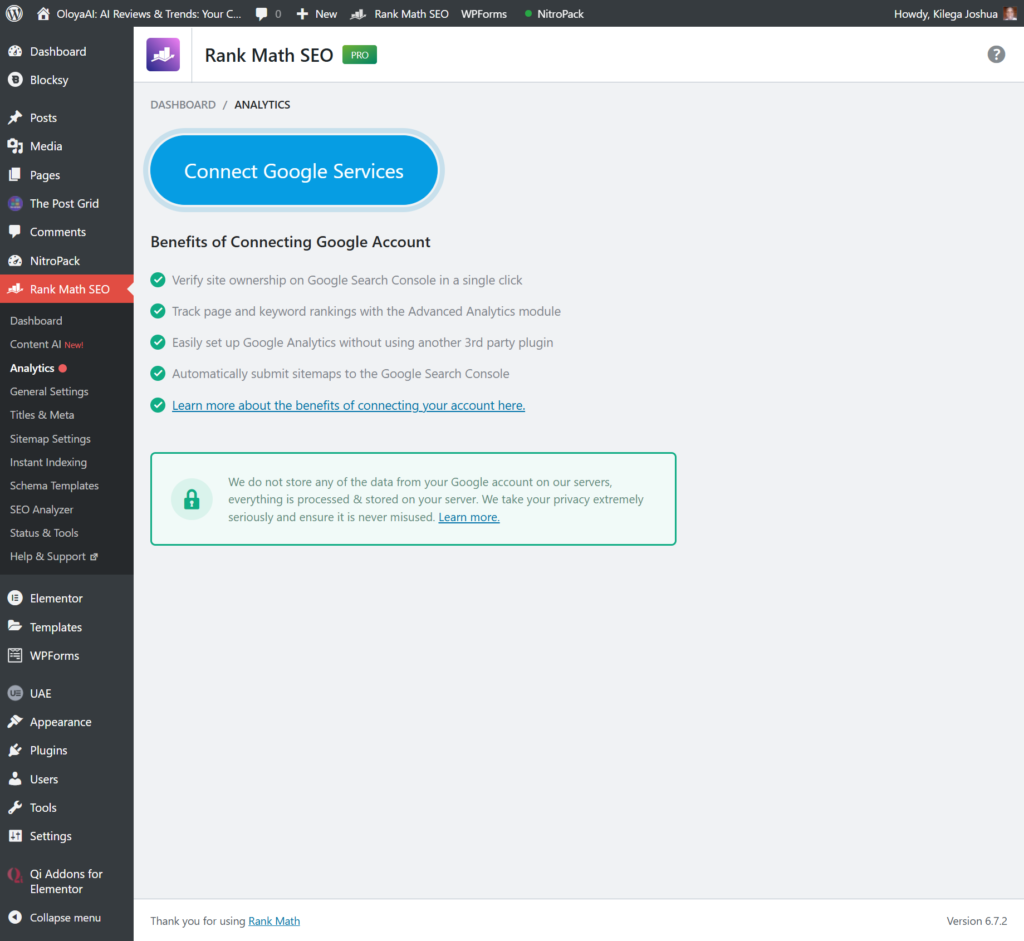Click the Settings sliders icon
Viewport: 1024px width, 941px height.
(x=15, y=836)
